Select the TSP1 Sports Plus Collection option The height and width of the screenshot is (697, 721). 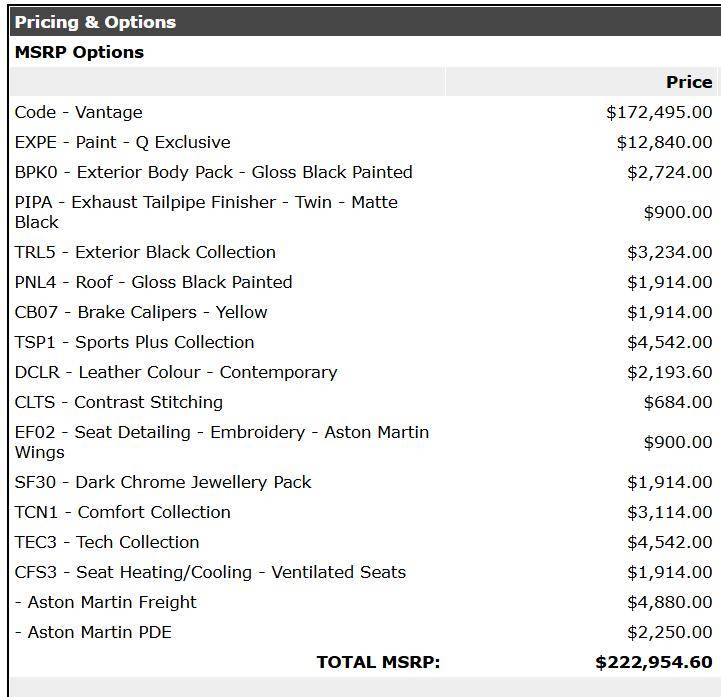tap(134, 342)
